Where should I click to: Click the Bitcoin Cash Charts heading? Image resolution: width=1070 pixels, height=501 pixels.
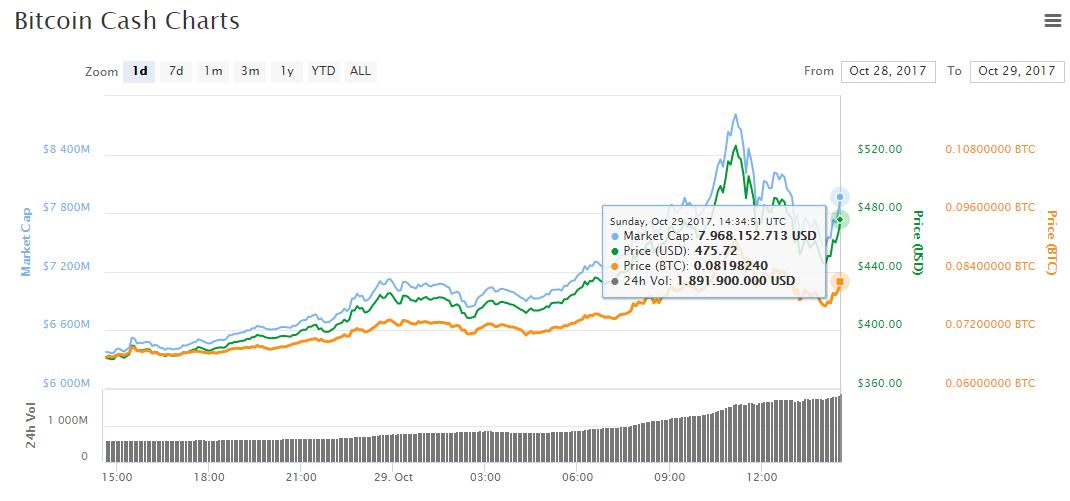127,20
